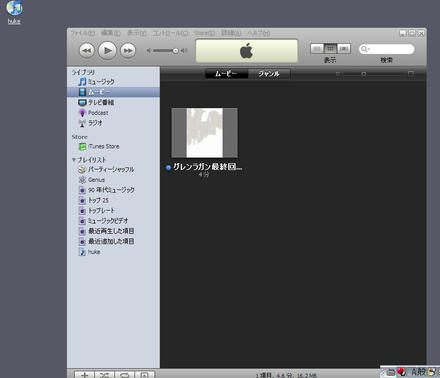Open the ヘルプ menu
440x378 pixels.
coord(258,33)
